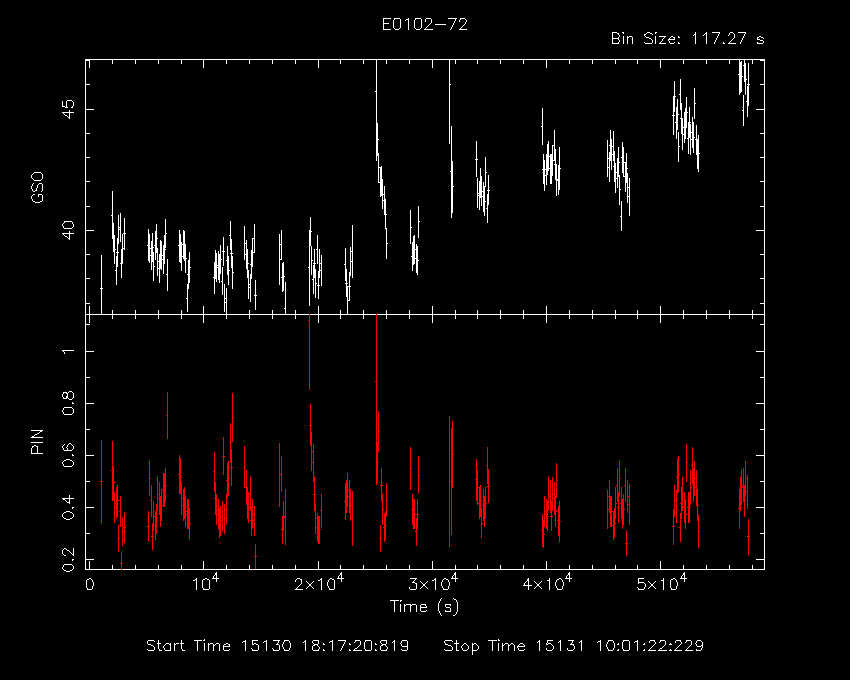The width and height of the screenshot is (850, 680).
Task: Click the PIN axis tick value 0.8
Action: (x=68, y=403)
